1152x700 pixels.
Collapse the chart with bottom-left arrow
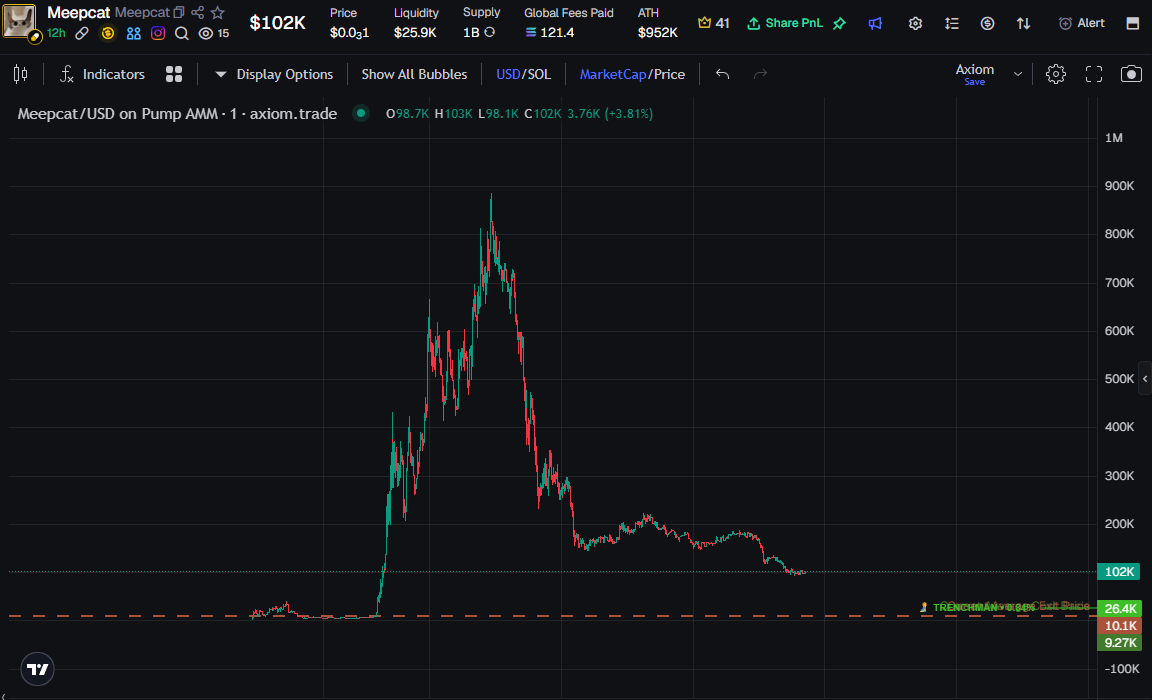pyautogui.click(x=4, y=695)
